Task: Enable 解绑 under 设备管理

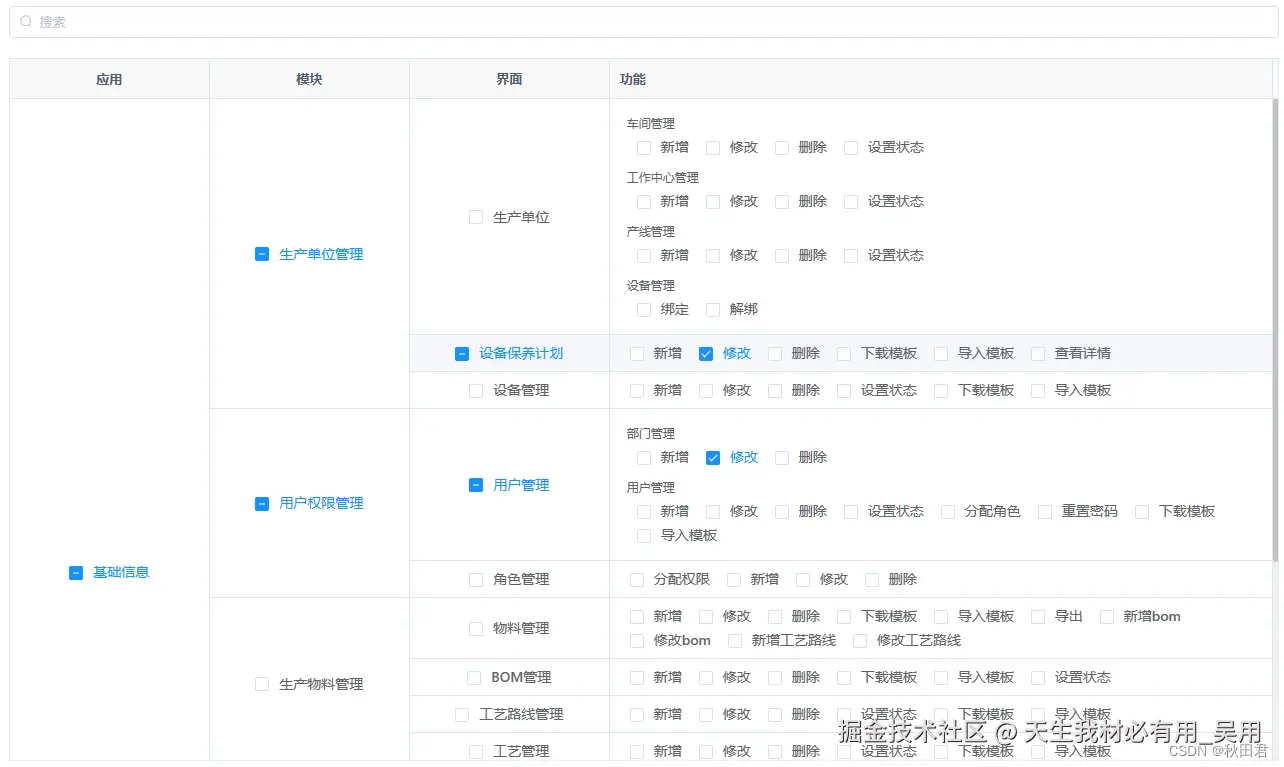Action: click(712, 309)
